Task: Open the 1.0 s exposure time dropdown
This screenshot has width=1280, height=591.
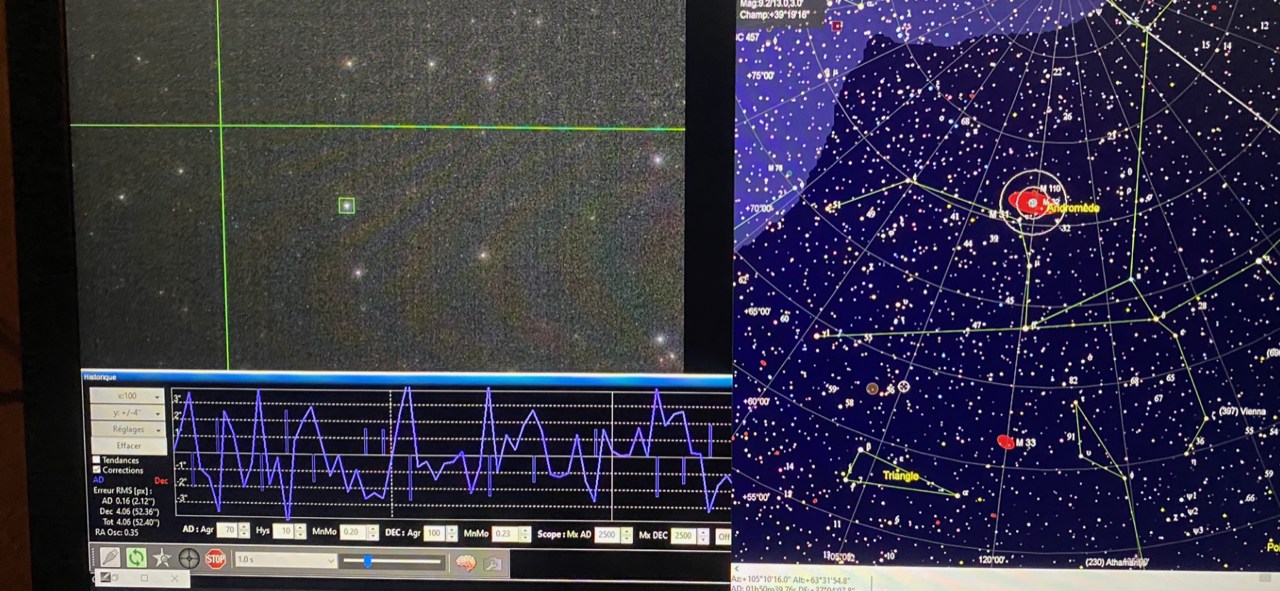Action: pyautogui.click(x=286, y=559)
